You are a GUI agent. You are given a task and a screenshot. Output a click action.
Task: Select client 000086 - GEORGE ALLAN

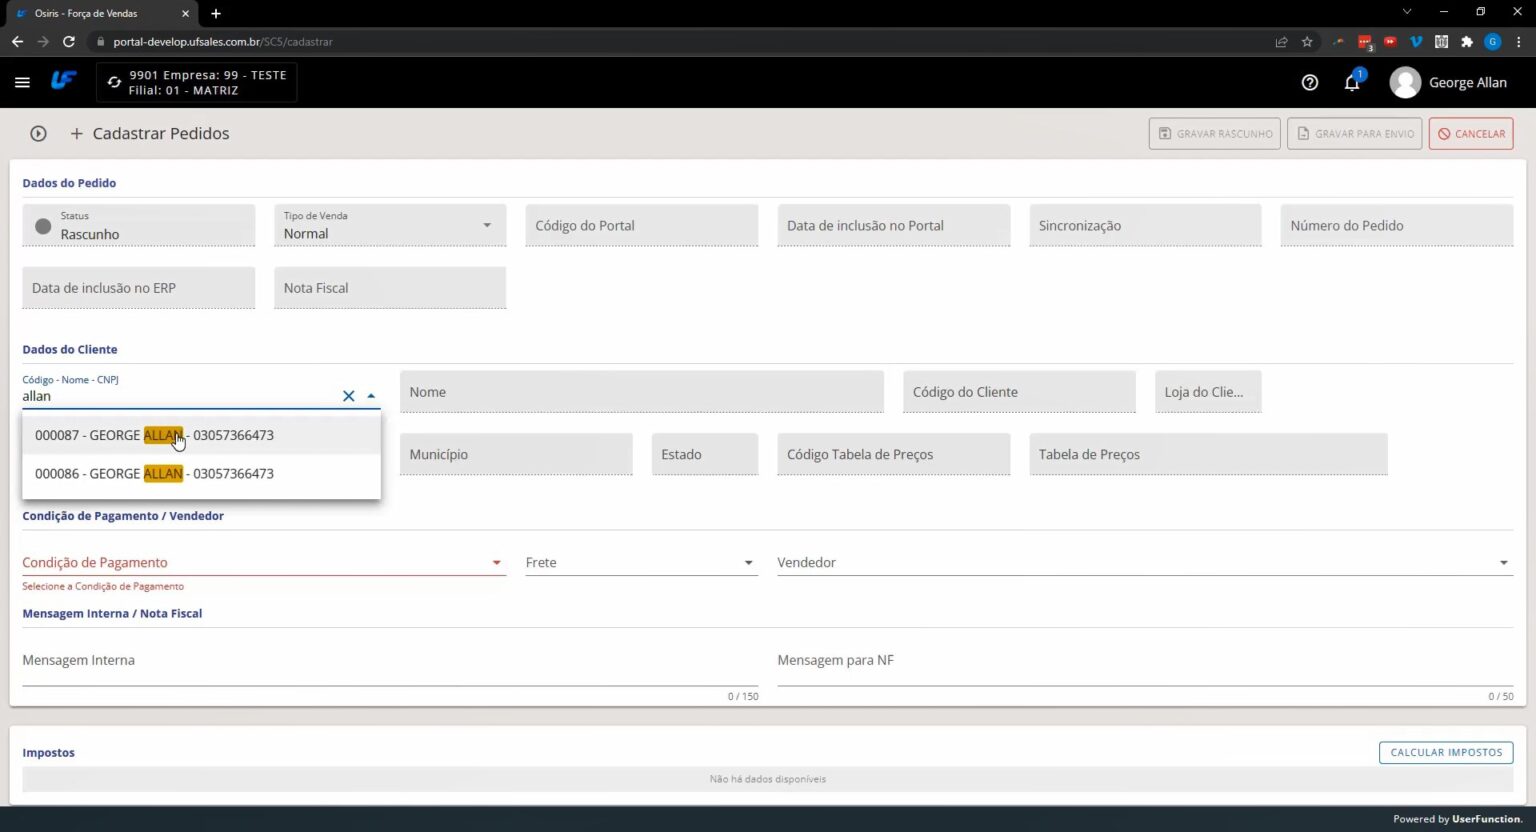tap(154, 473)
